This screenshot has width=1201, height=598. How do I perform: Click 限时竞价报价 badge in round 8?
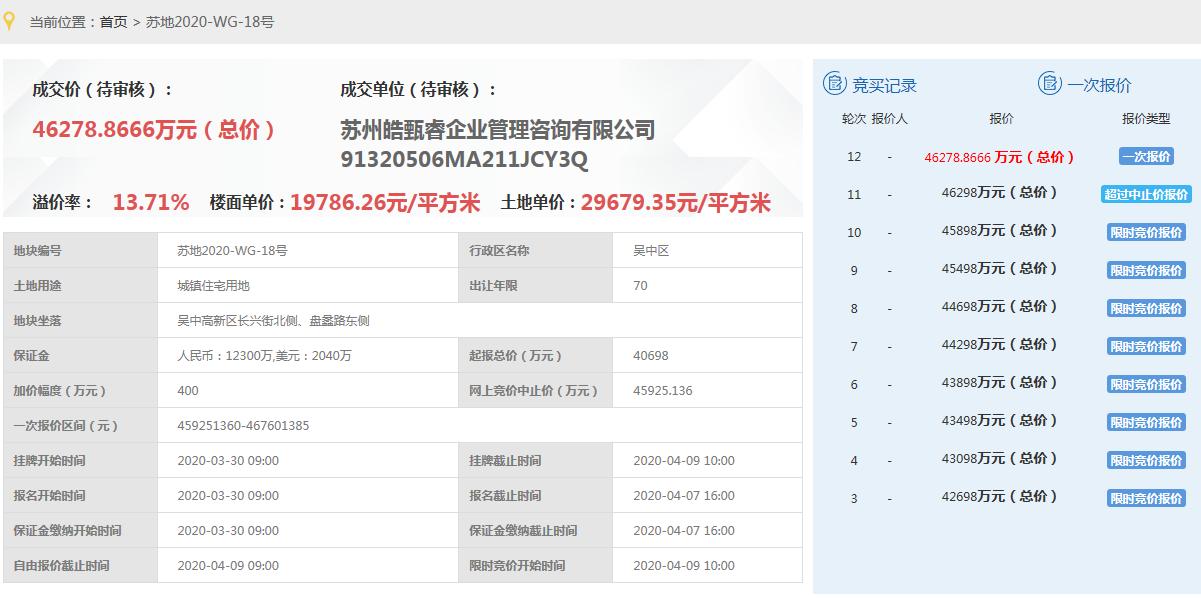coord(1146,309)
